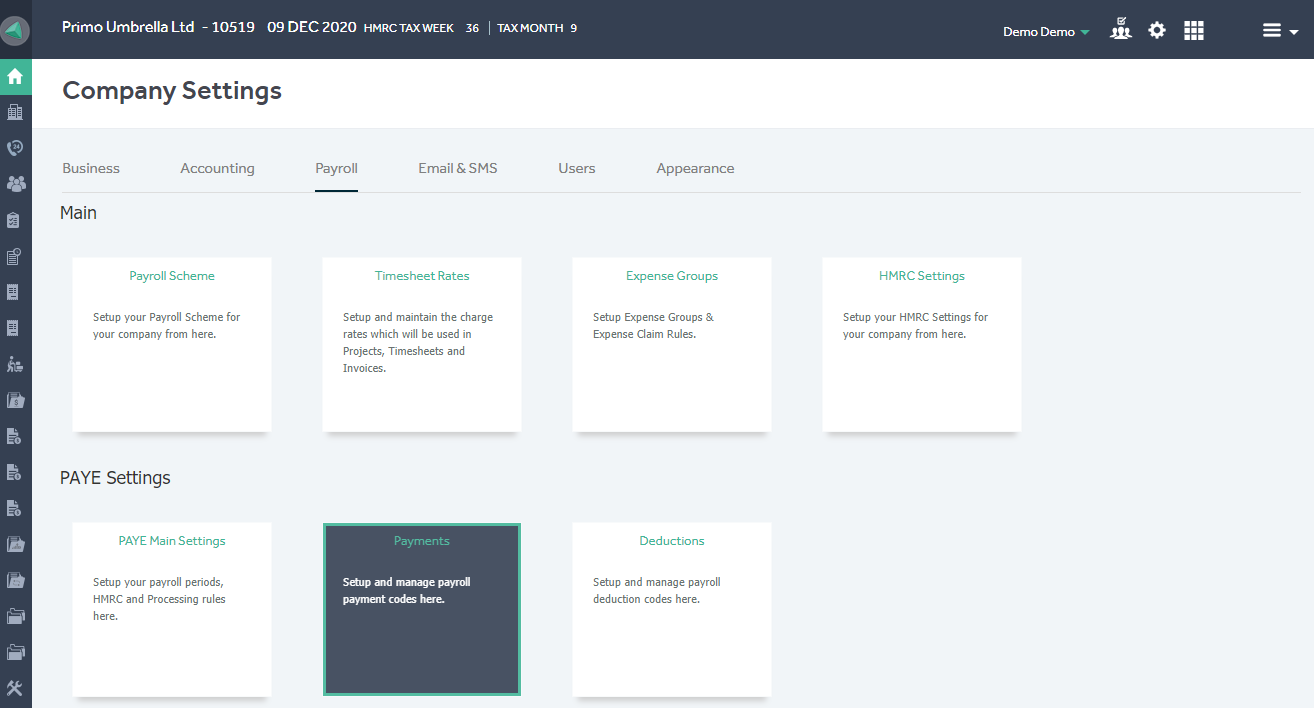
Task: Open the settings gear icon in header
Action: 1157,30
